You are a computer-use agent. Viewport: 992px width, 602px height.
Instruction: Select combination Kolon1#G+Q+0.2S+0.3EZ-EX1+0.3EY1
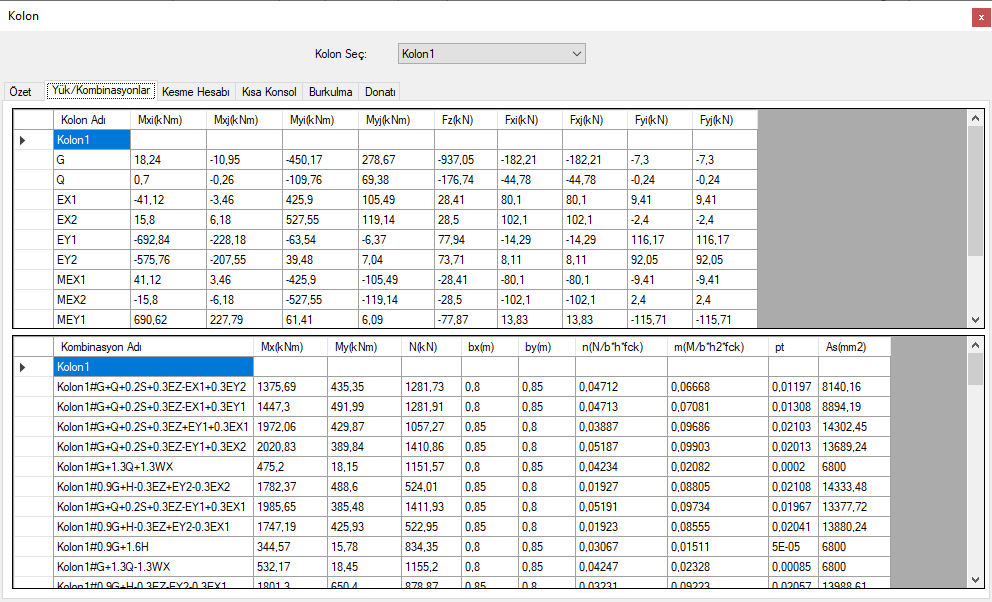coord(153,407)
